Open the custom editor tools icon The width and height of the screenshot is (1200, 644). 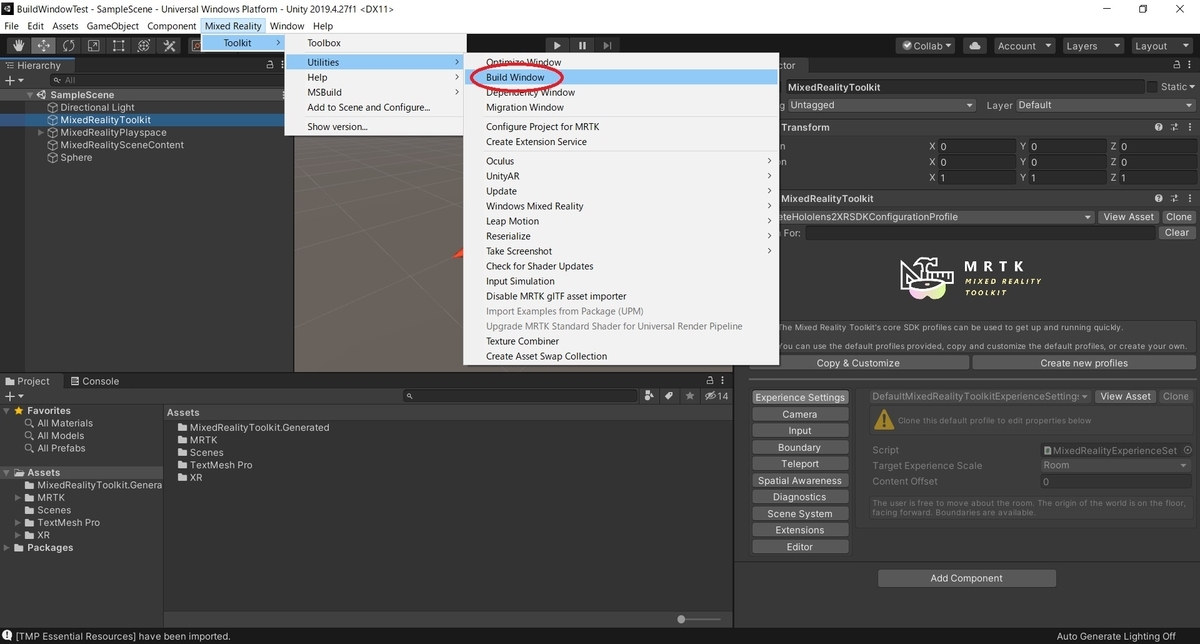(170, 46)
